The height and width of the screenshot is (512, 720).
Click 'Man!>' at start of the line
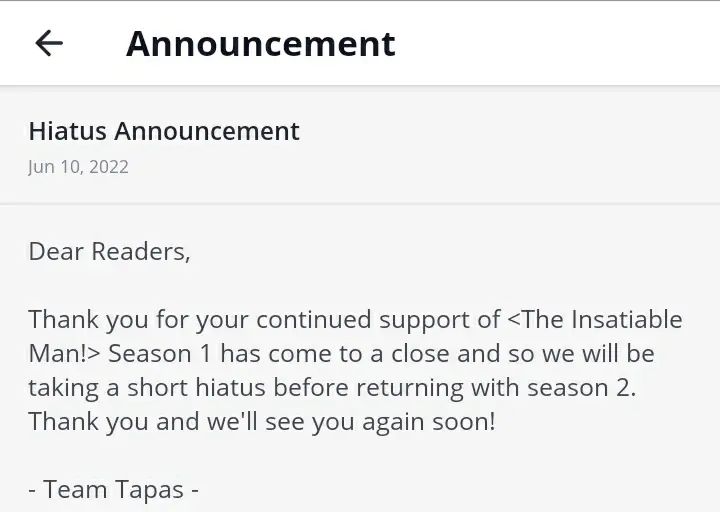pos(64,354)
